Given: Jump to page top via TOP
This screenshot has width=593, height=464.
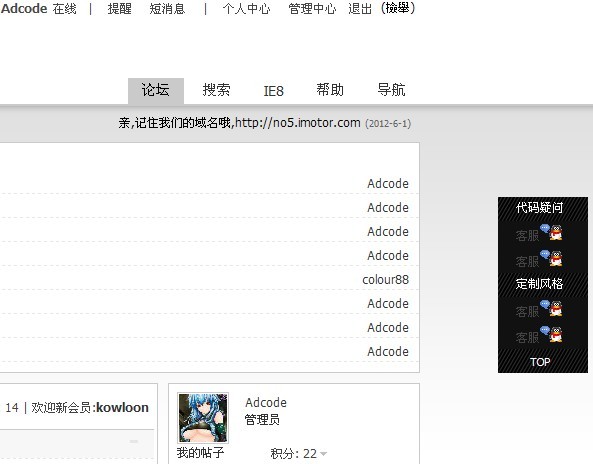Looking at the screenshot, I should pyautogui.click(x=540, y=362).
